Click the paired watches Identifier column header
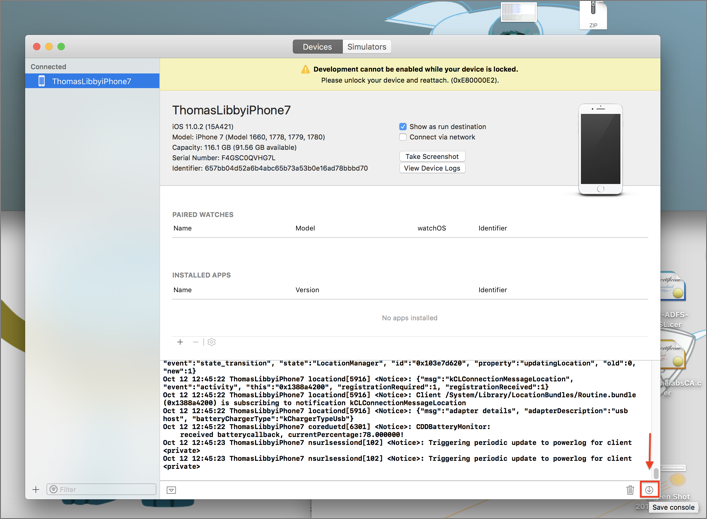The width and height of the screenshot is (707, 519). (492, 228)
